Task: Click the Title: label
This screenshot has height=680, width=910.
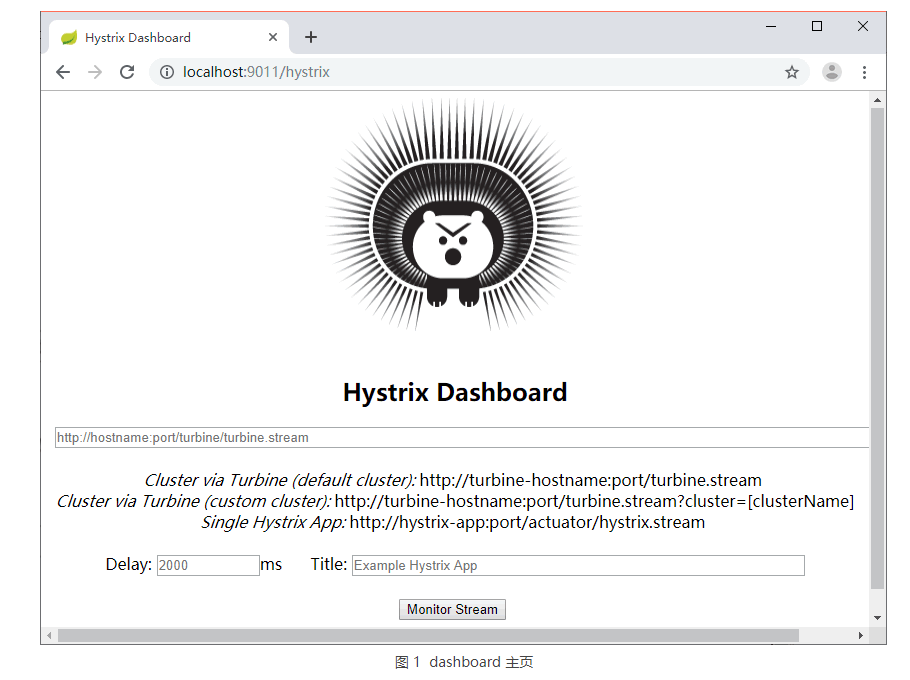Action: (328, 564)
